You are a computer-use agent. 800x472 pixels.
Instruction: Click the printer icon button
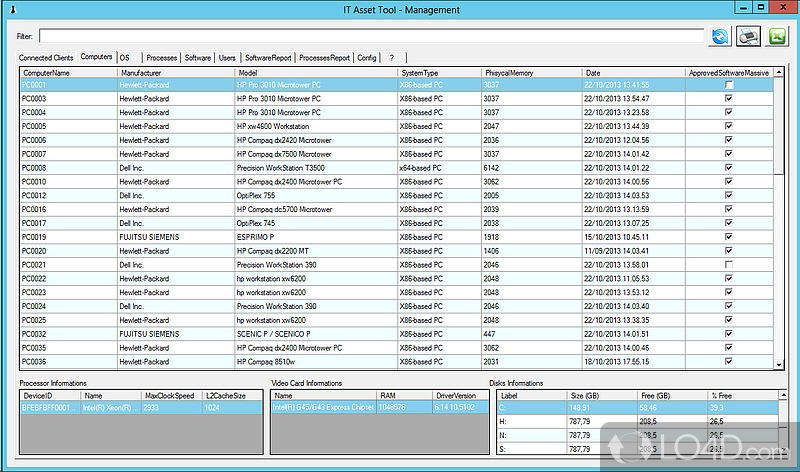[748, 37]
